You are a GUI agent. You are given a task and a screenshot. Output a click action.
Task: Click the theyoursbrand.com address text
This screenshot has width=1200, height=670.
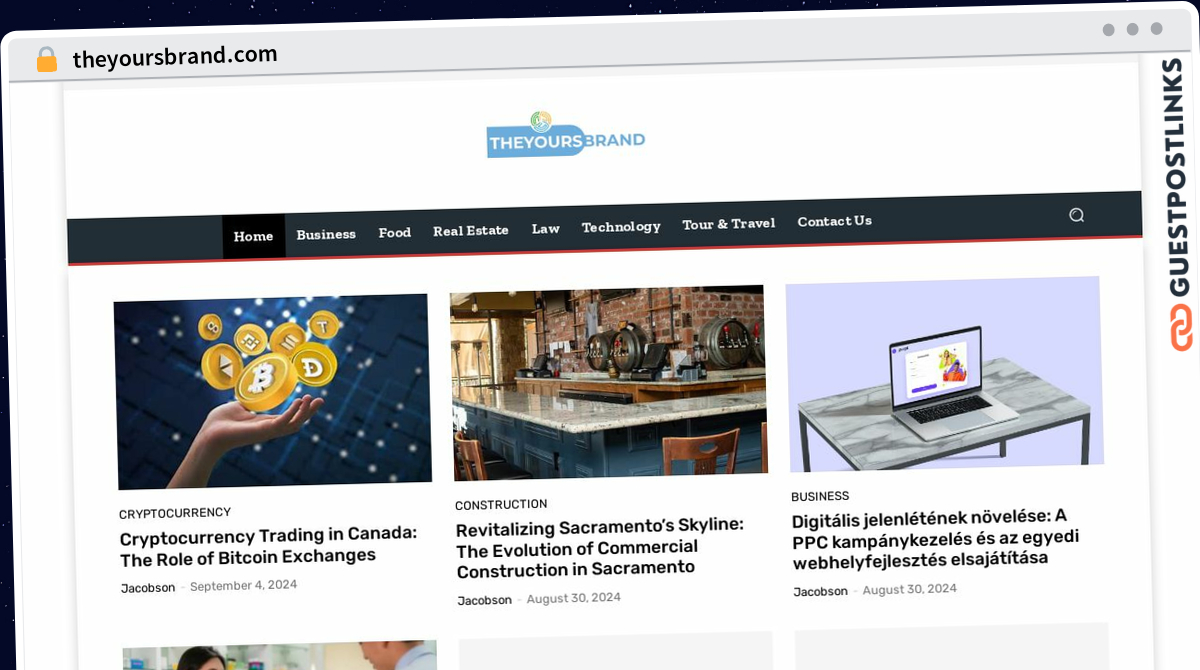point(175,57)
